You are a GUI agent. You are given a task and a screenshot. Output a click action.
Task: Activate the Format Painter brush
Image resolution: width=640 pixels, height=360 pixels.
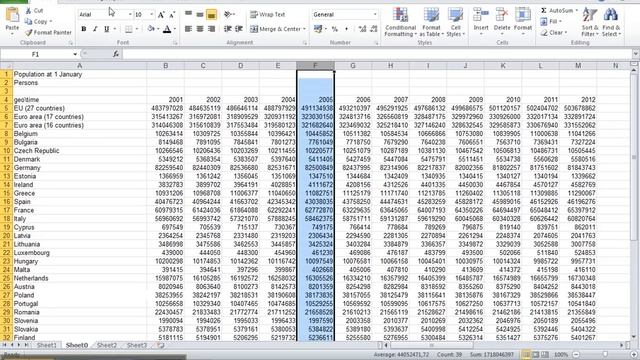[x=48, y=32]
